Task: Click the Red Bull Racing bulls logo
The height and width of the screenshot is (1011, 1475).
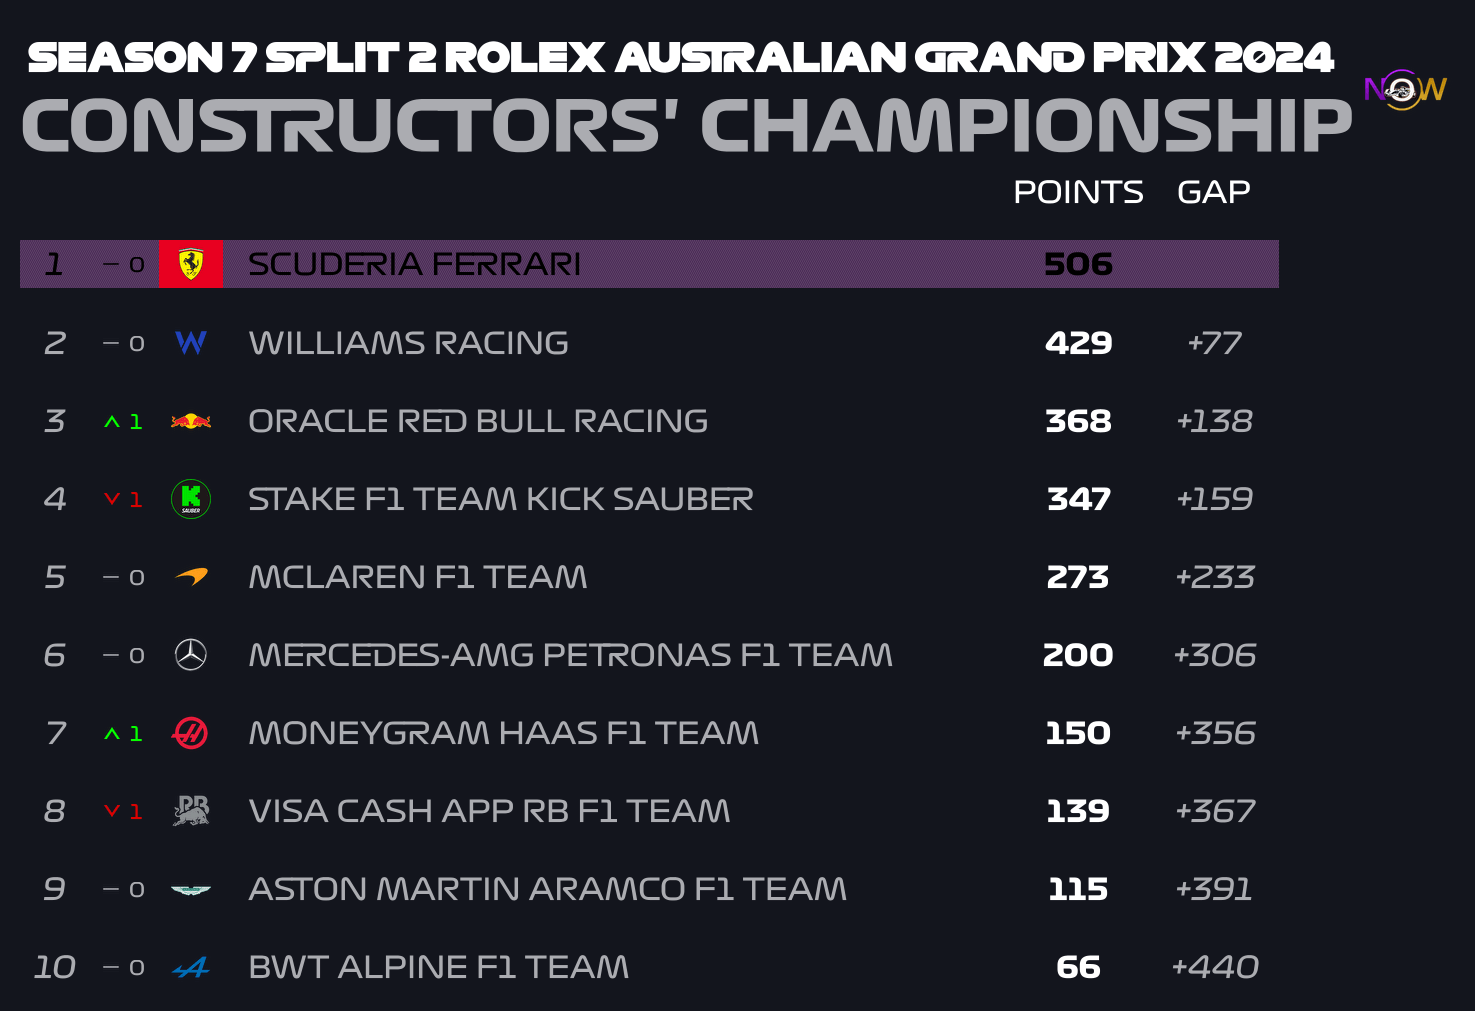Action: point(191,421)
